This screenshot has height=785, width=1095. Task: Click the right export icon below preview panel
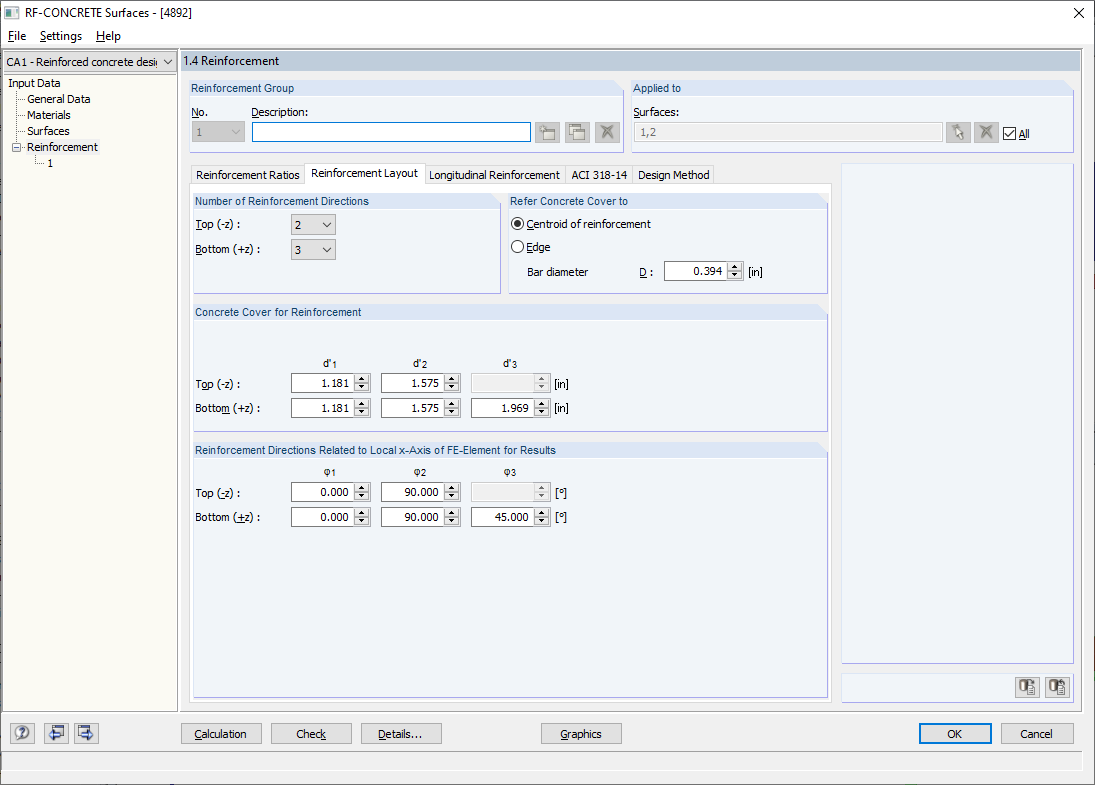coord(1057,687)
